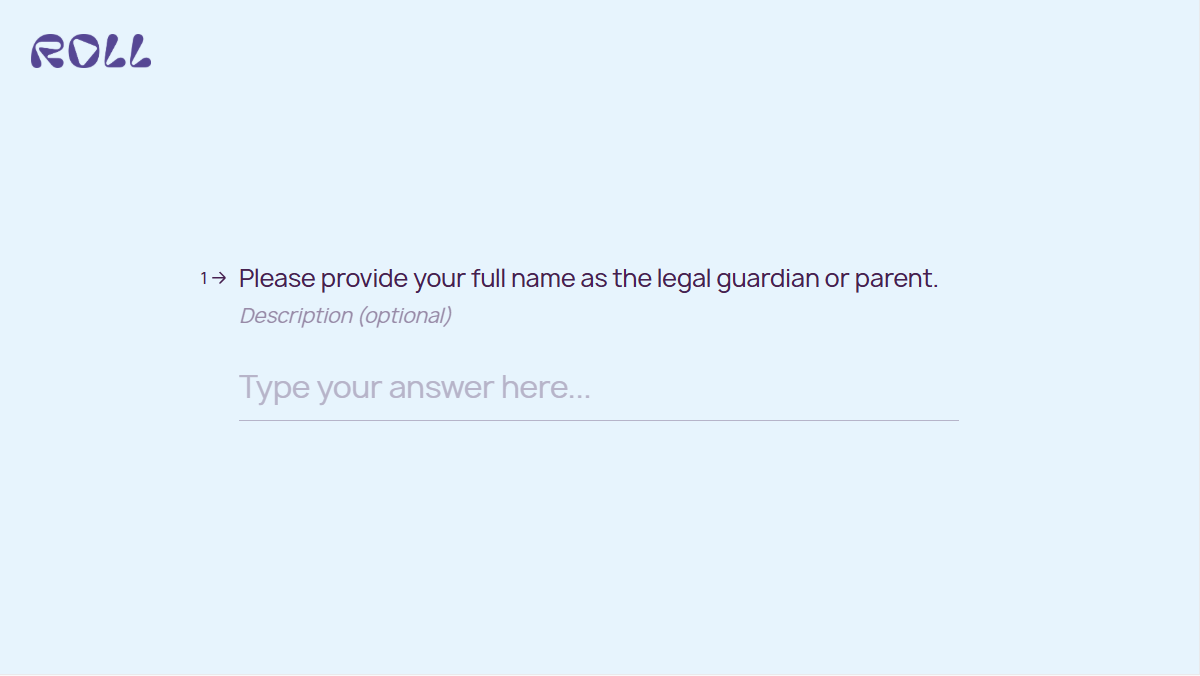
Task: Click the form background area
Action: (x=600, y=550)
